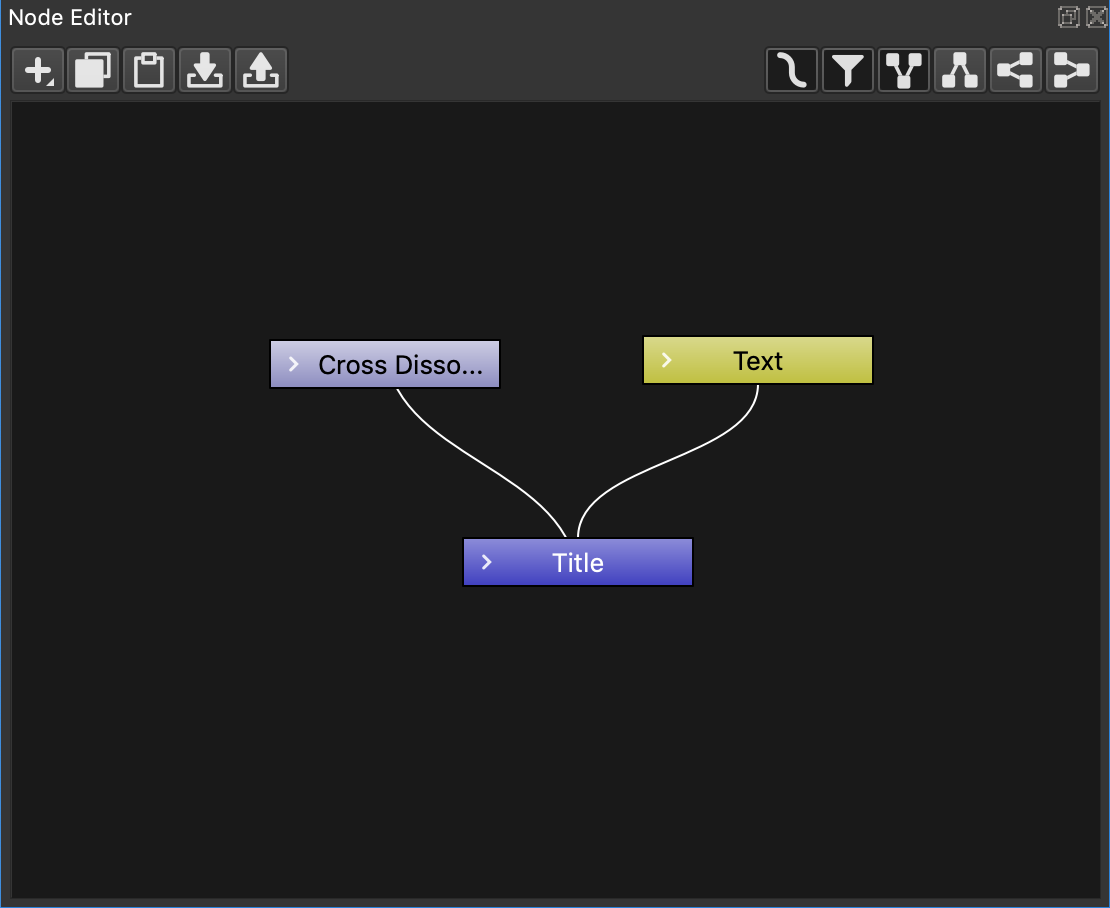Toggle curved edges S-curve icon
1110x908 pixels.
(x=791, y=70)
